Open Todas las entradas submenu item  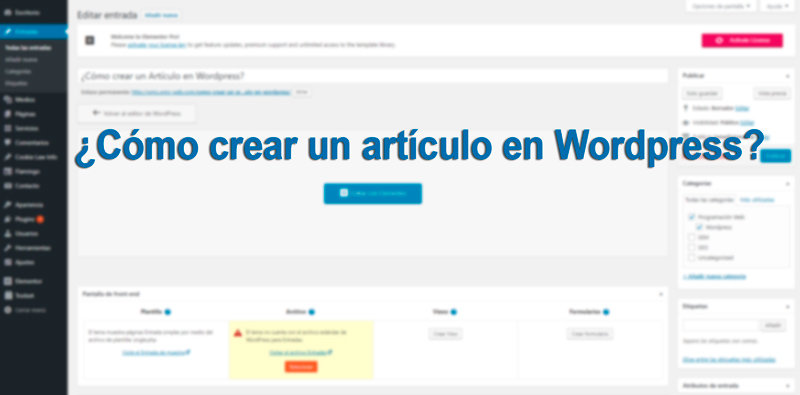click(28, 48)
